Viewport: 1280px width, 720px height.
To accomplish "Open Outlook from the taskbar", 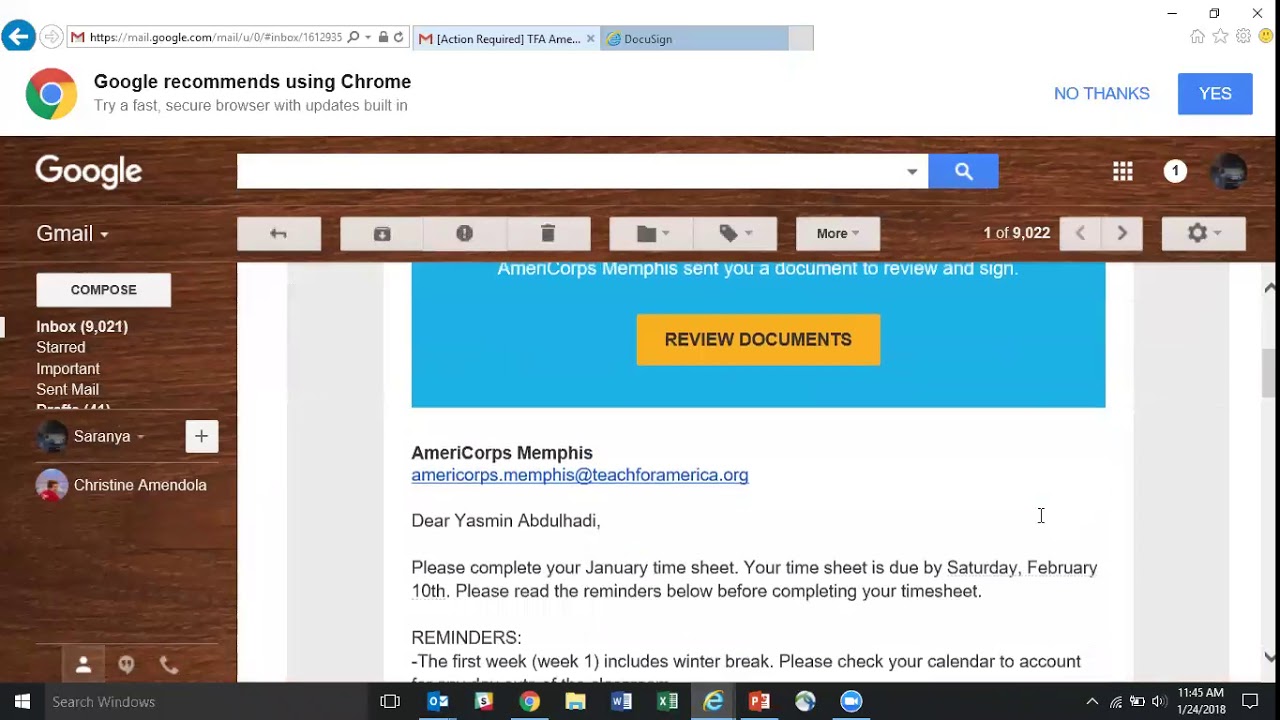I will 438,702.
